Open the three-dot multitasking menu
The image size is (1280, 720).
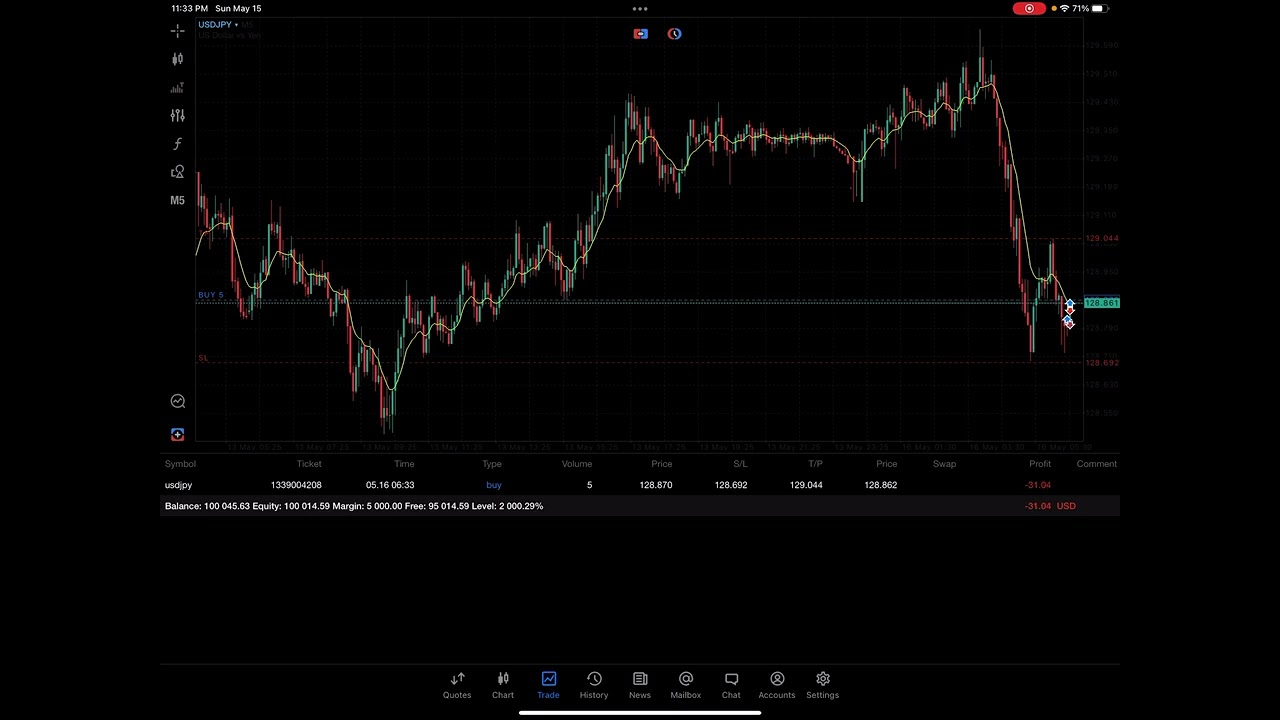pyautogui.click(x=640, y=8)
